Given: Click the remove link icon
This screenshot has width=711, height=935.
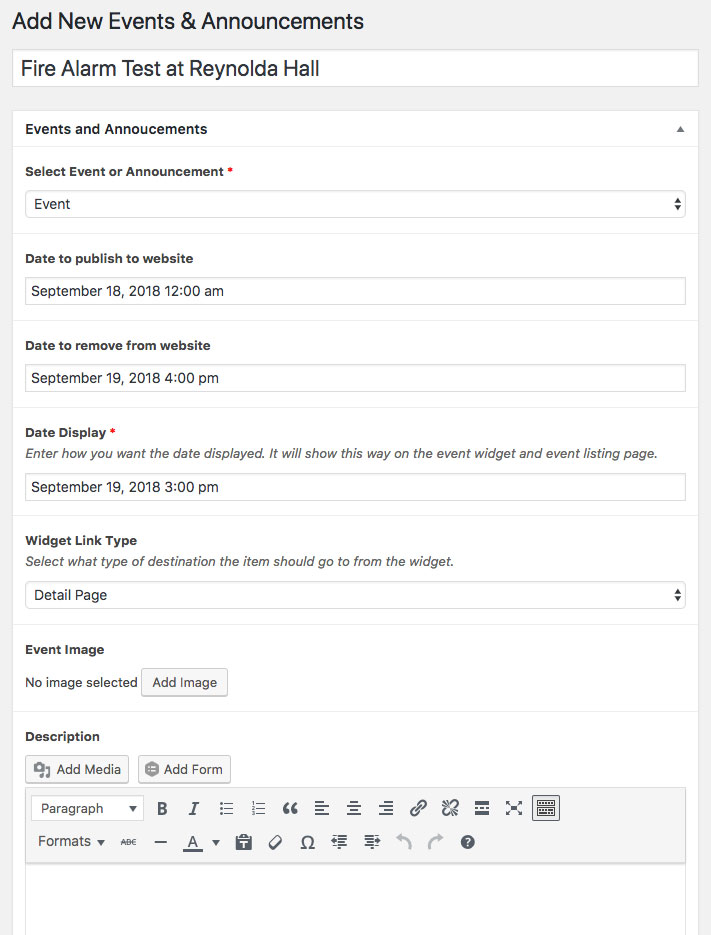Looking at the screenshot, I should pos(450,809).
